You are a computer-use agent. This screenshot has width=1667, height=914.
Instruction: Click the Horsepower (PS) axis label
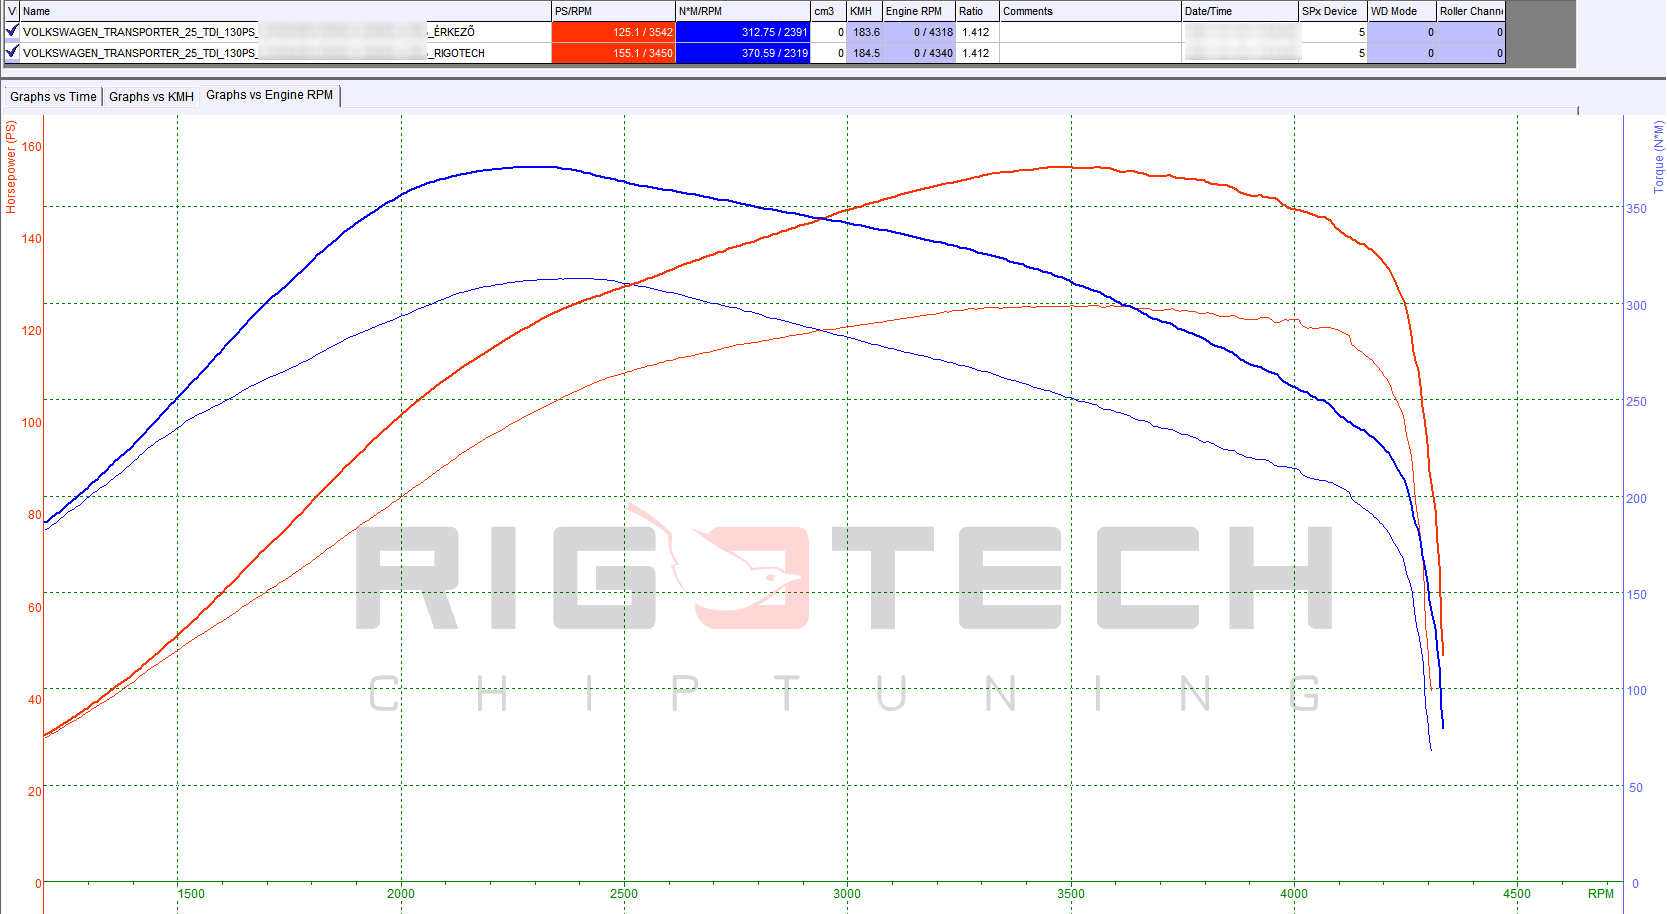(11, 167)
